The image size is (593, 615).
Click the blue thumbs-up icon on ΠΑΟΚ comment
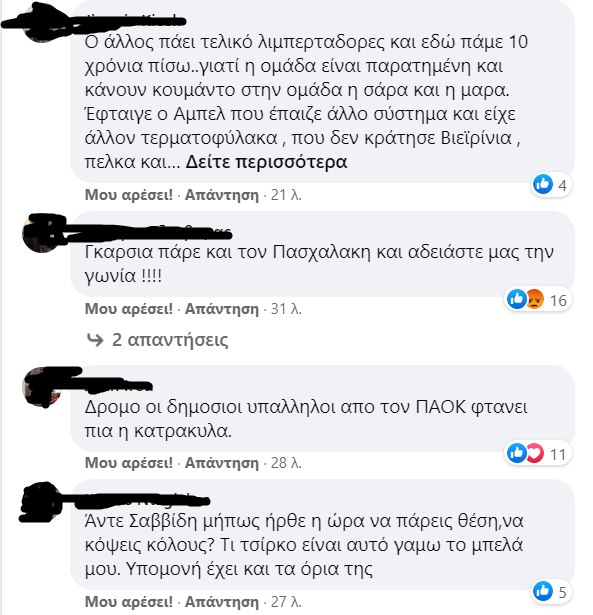pos(517,453)
